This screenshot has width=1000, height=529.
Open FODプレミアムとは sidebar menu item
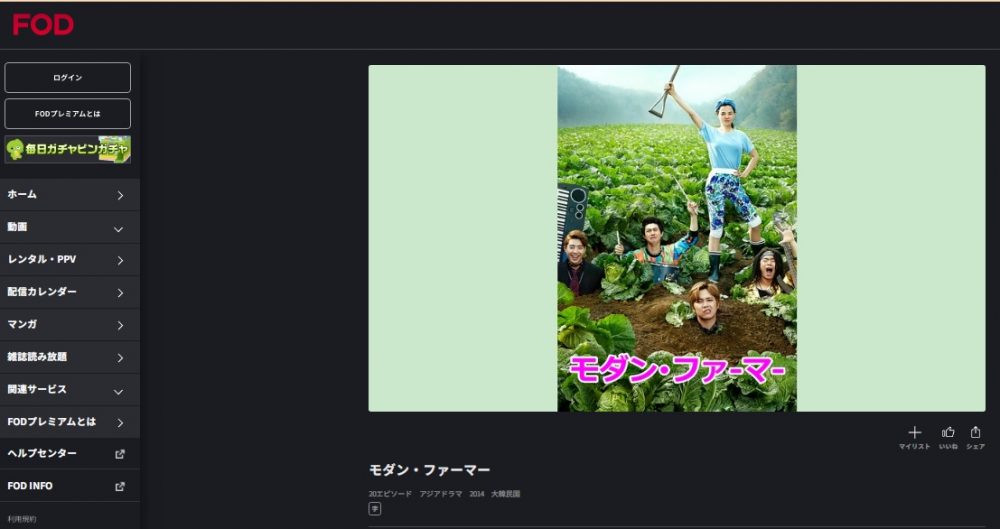click(x=70, y=422)
